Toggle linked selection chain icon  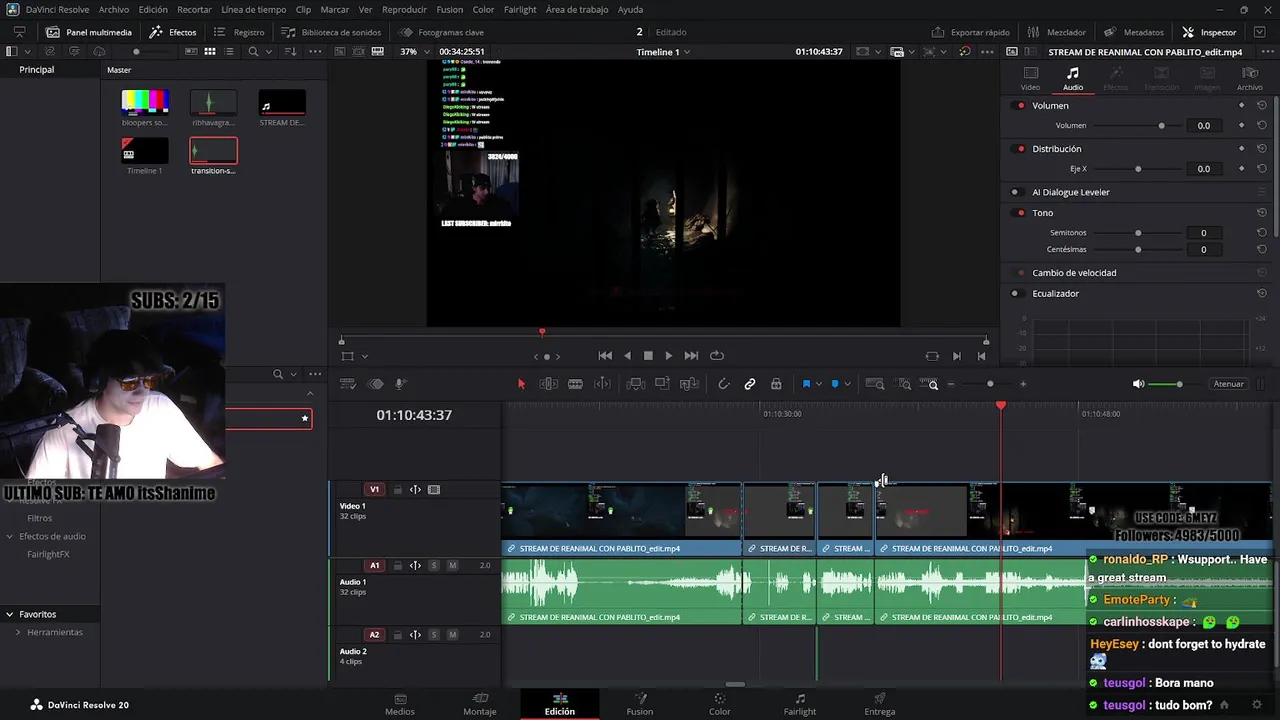(750, 384)
